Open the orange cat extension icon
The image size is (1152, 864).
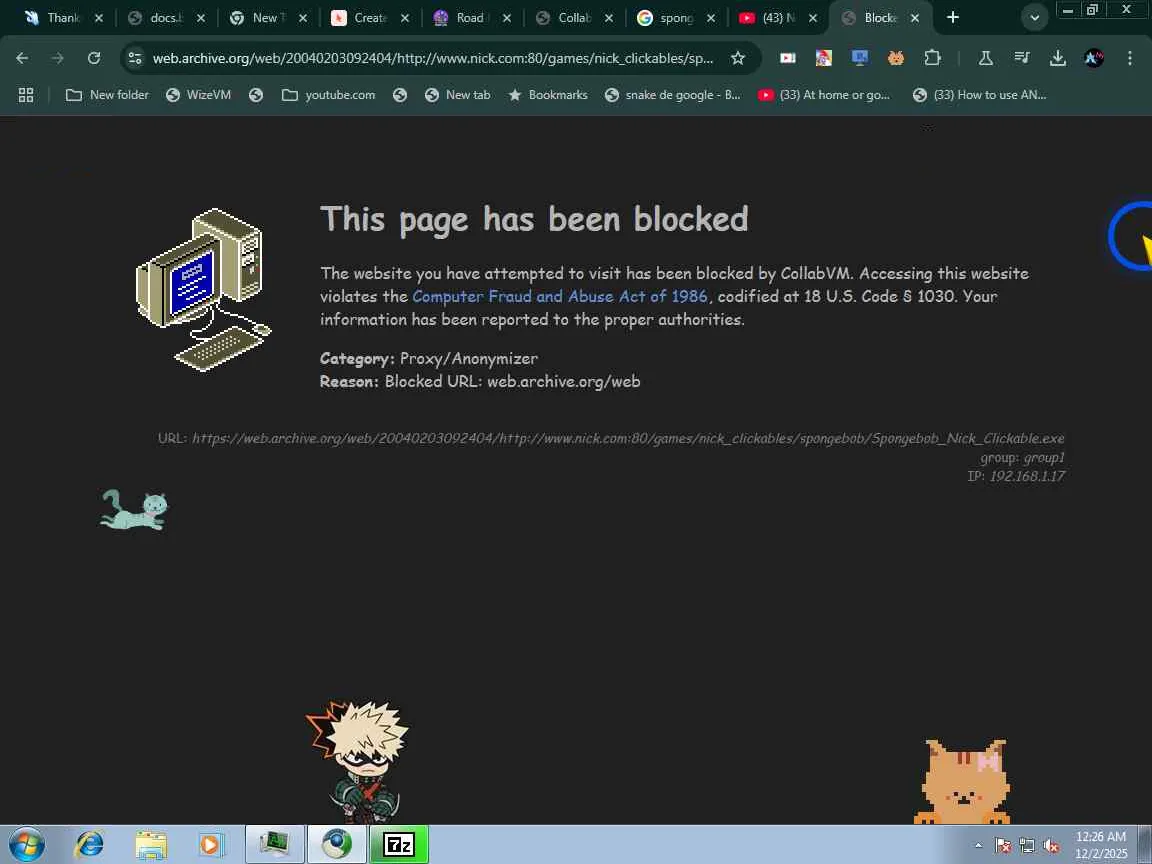(896, 58)
